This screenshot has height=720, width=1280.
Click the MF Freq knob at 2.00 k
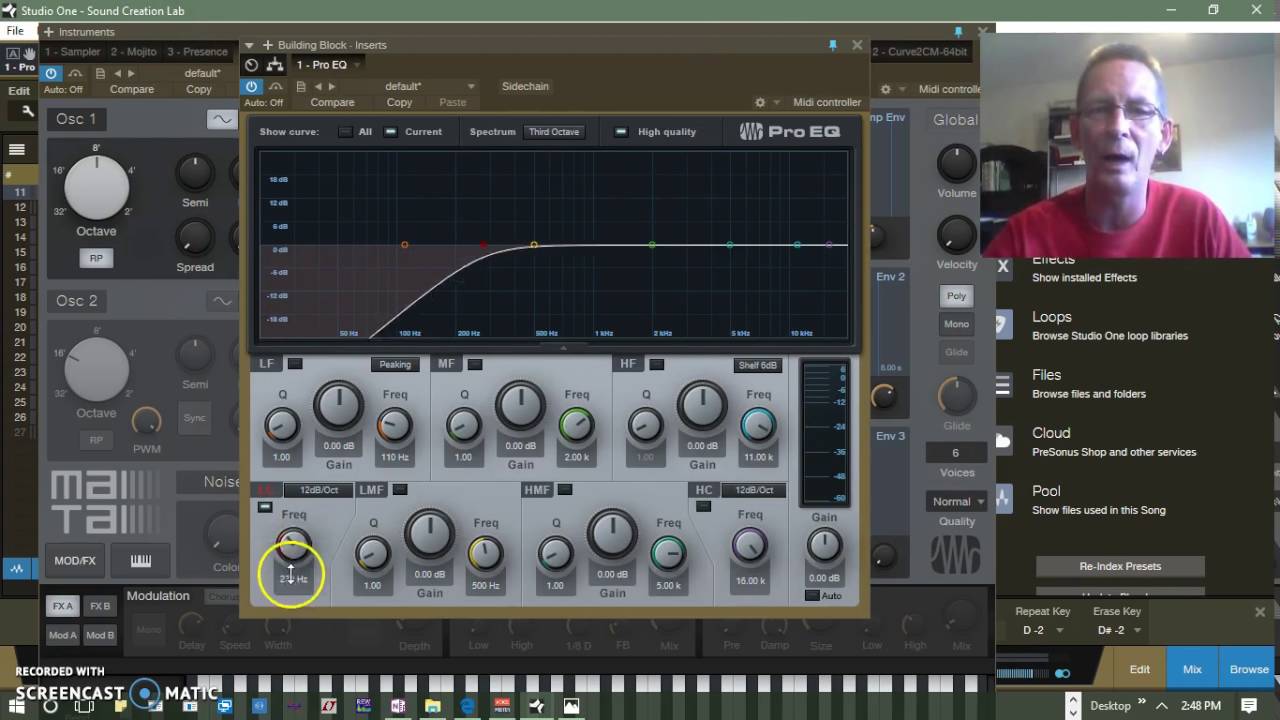click(x=576, y=425)
